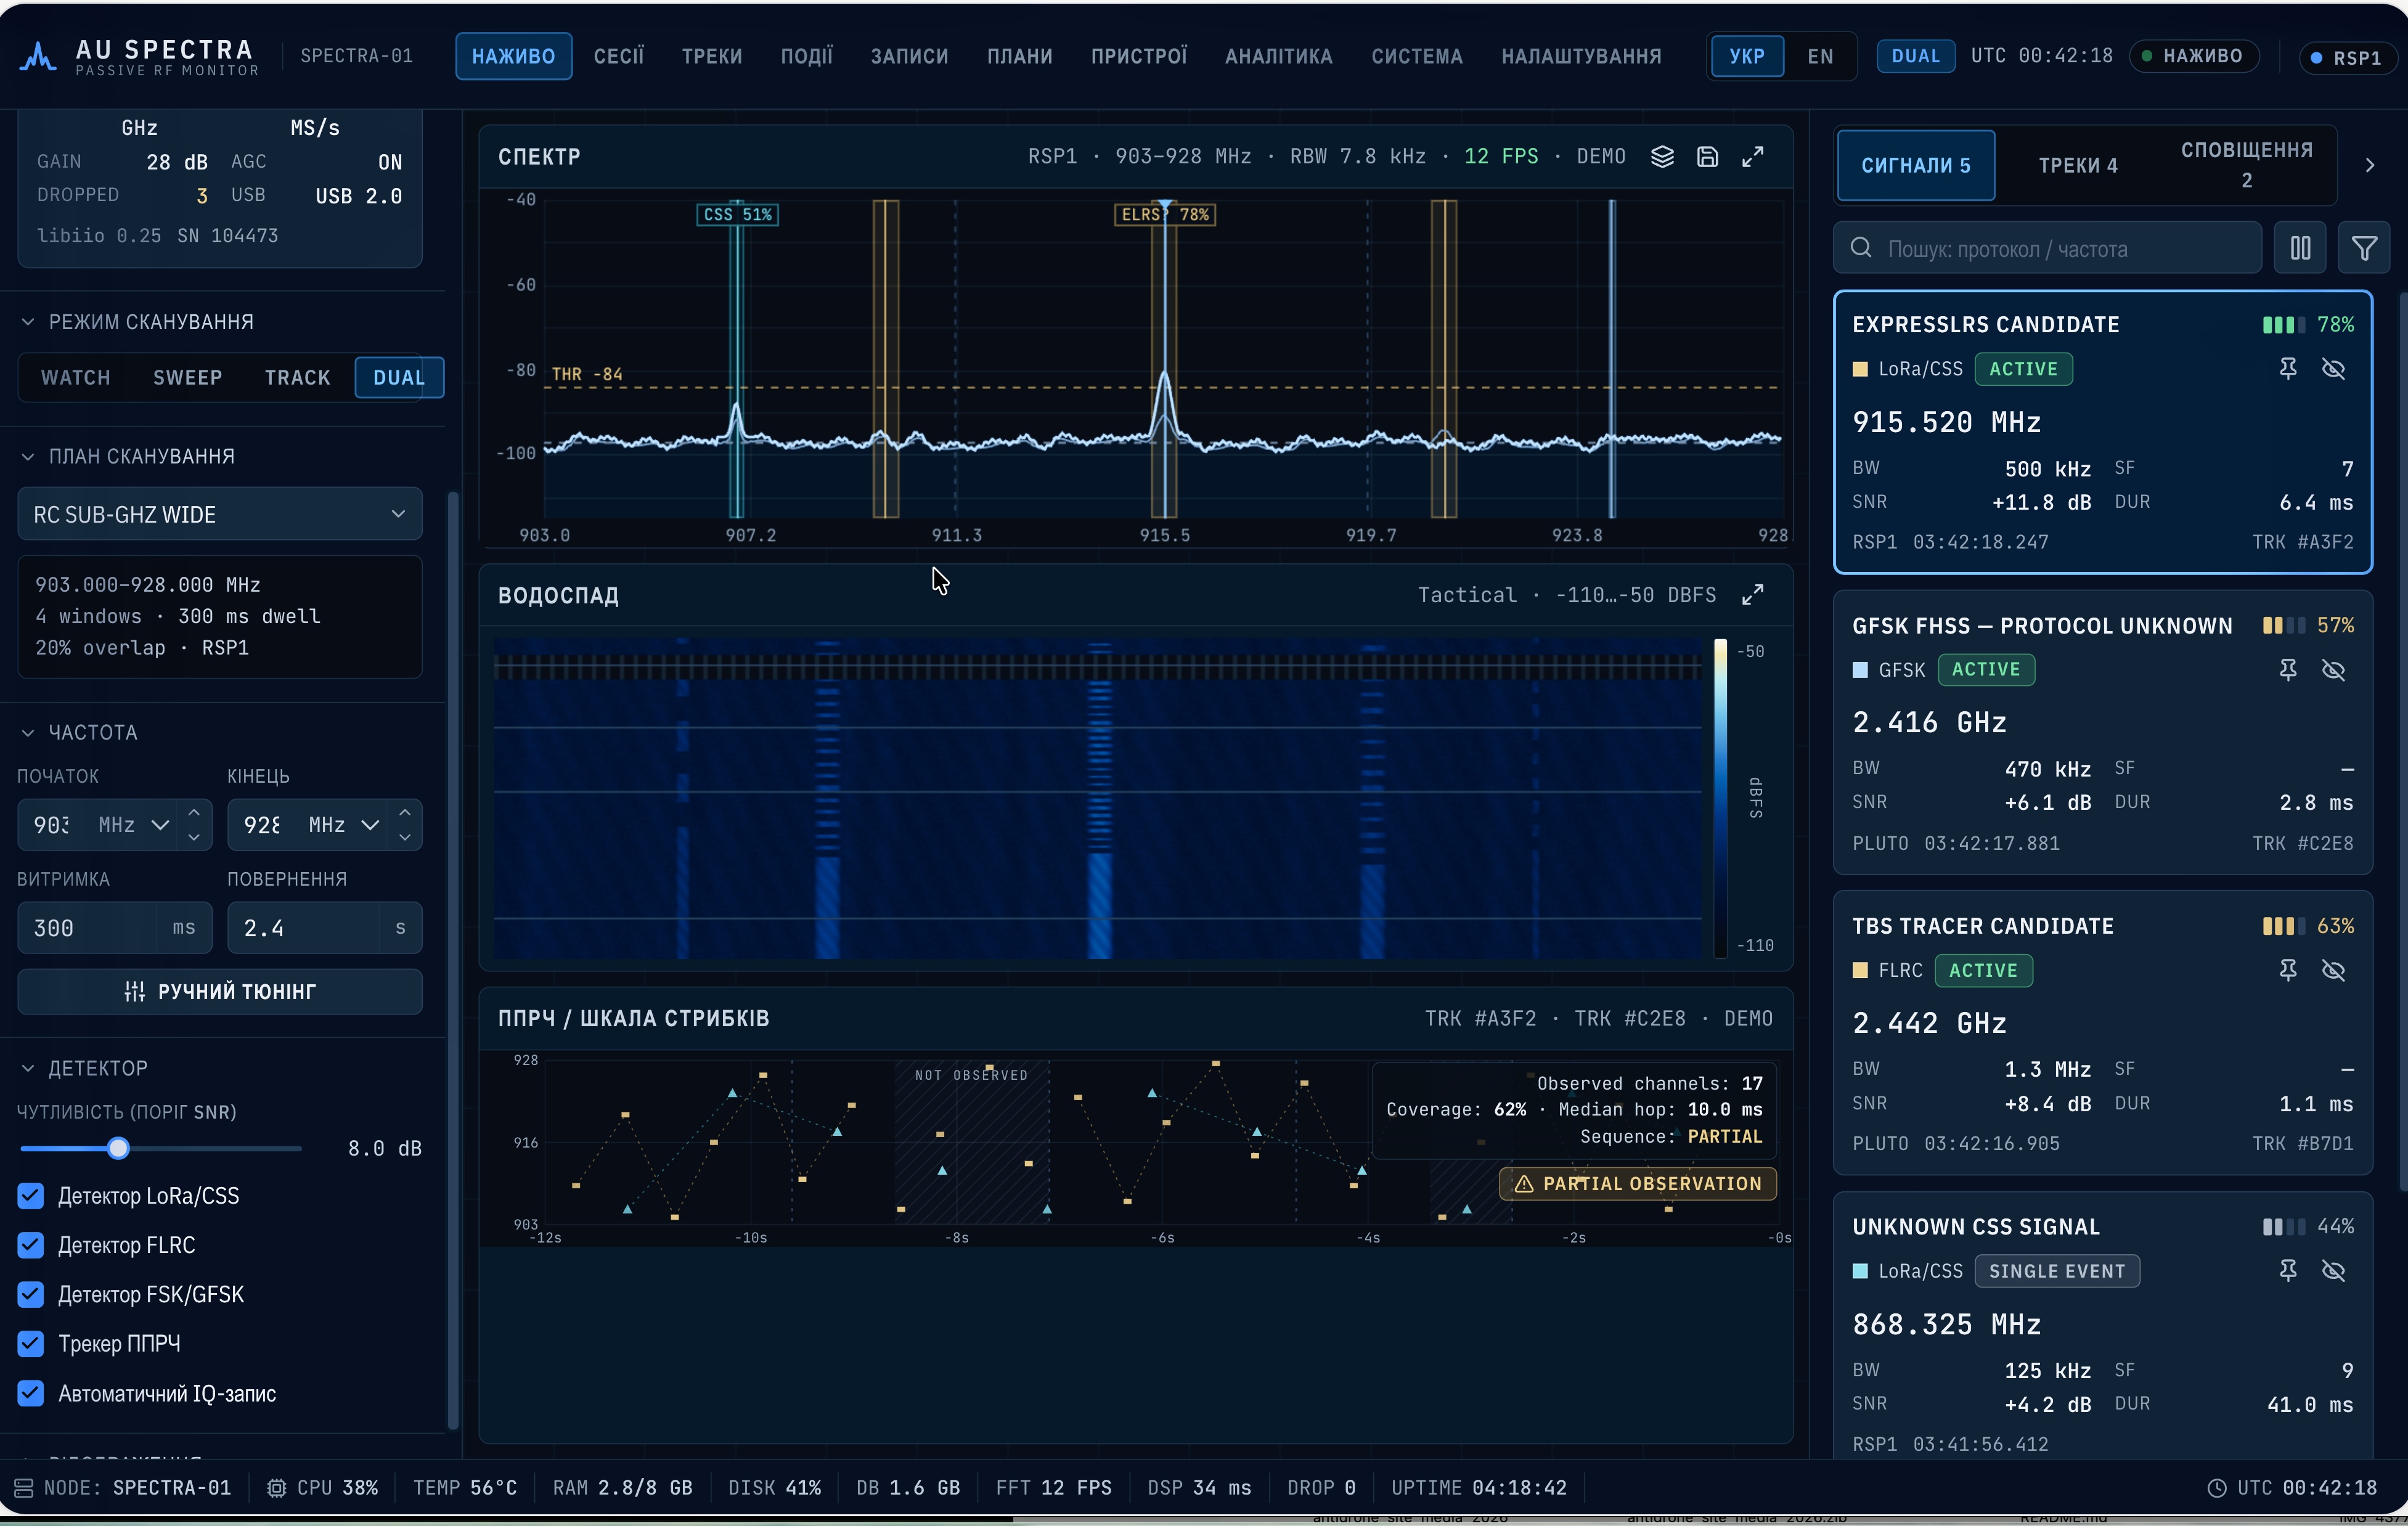Pin the TBS Tracer Candidate signal
The image size is (2408, 1526).
click(x=2288, y=970)
